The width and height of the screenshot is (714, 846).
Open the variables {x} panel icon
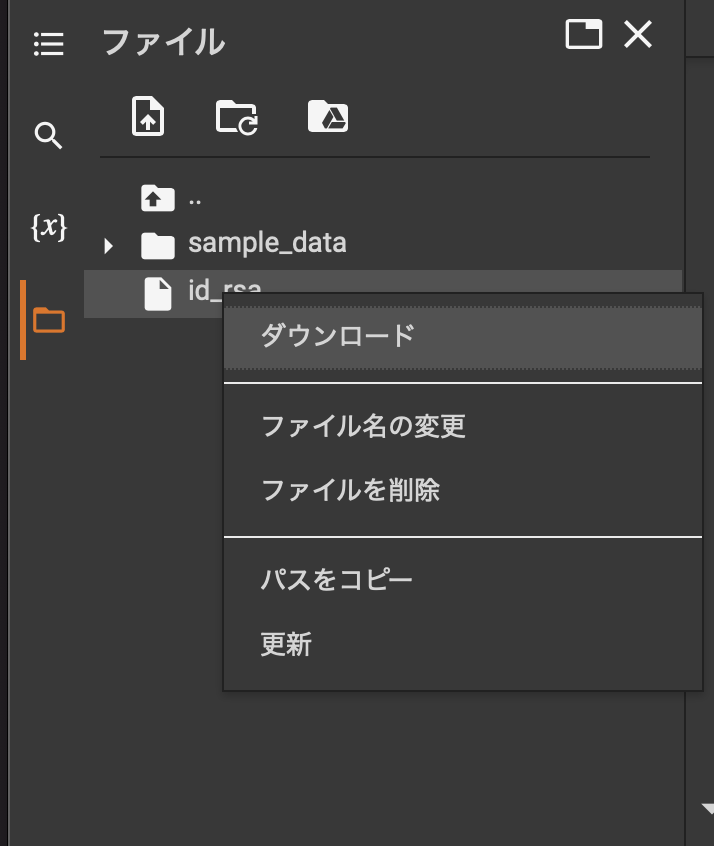(48, 228)
